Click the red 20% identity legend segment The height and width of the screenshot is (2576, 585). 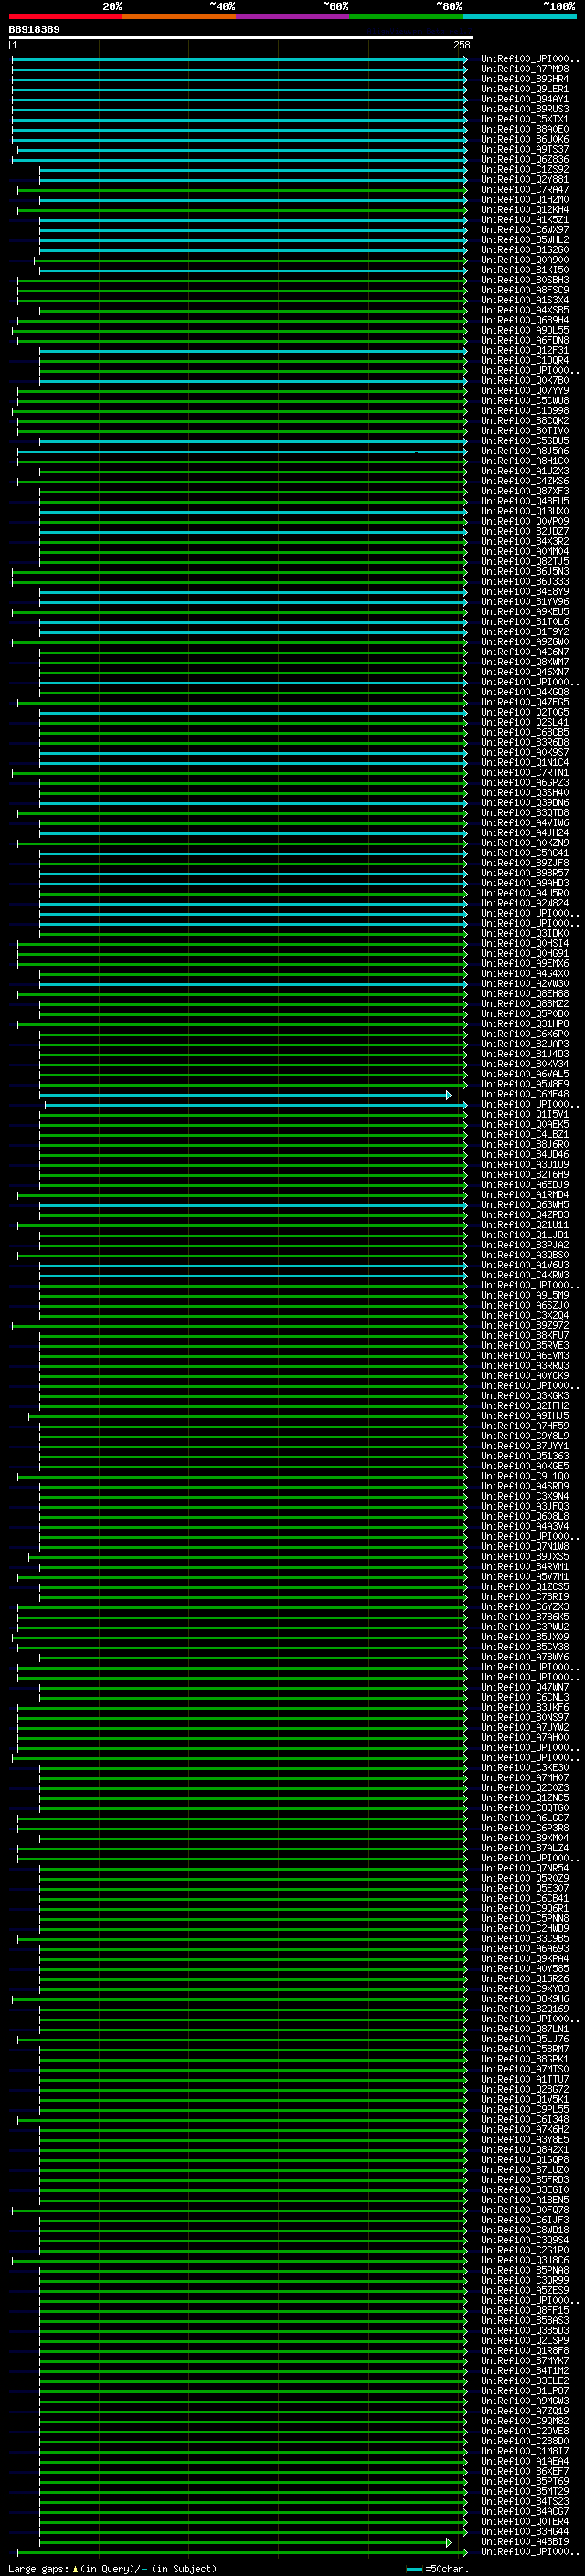[65, 16]
